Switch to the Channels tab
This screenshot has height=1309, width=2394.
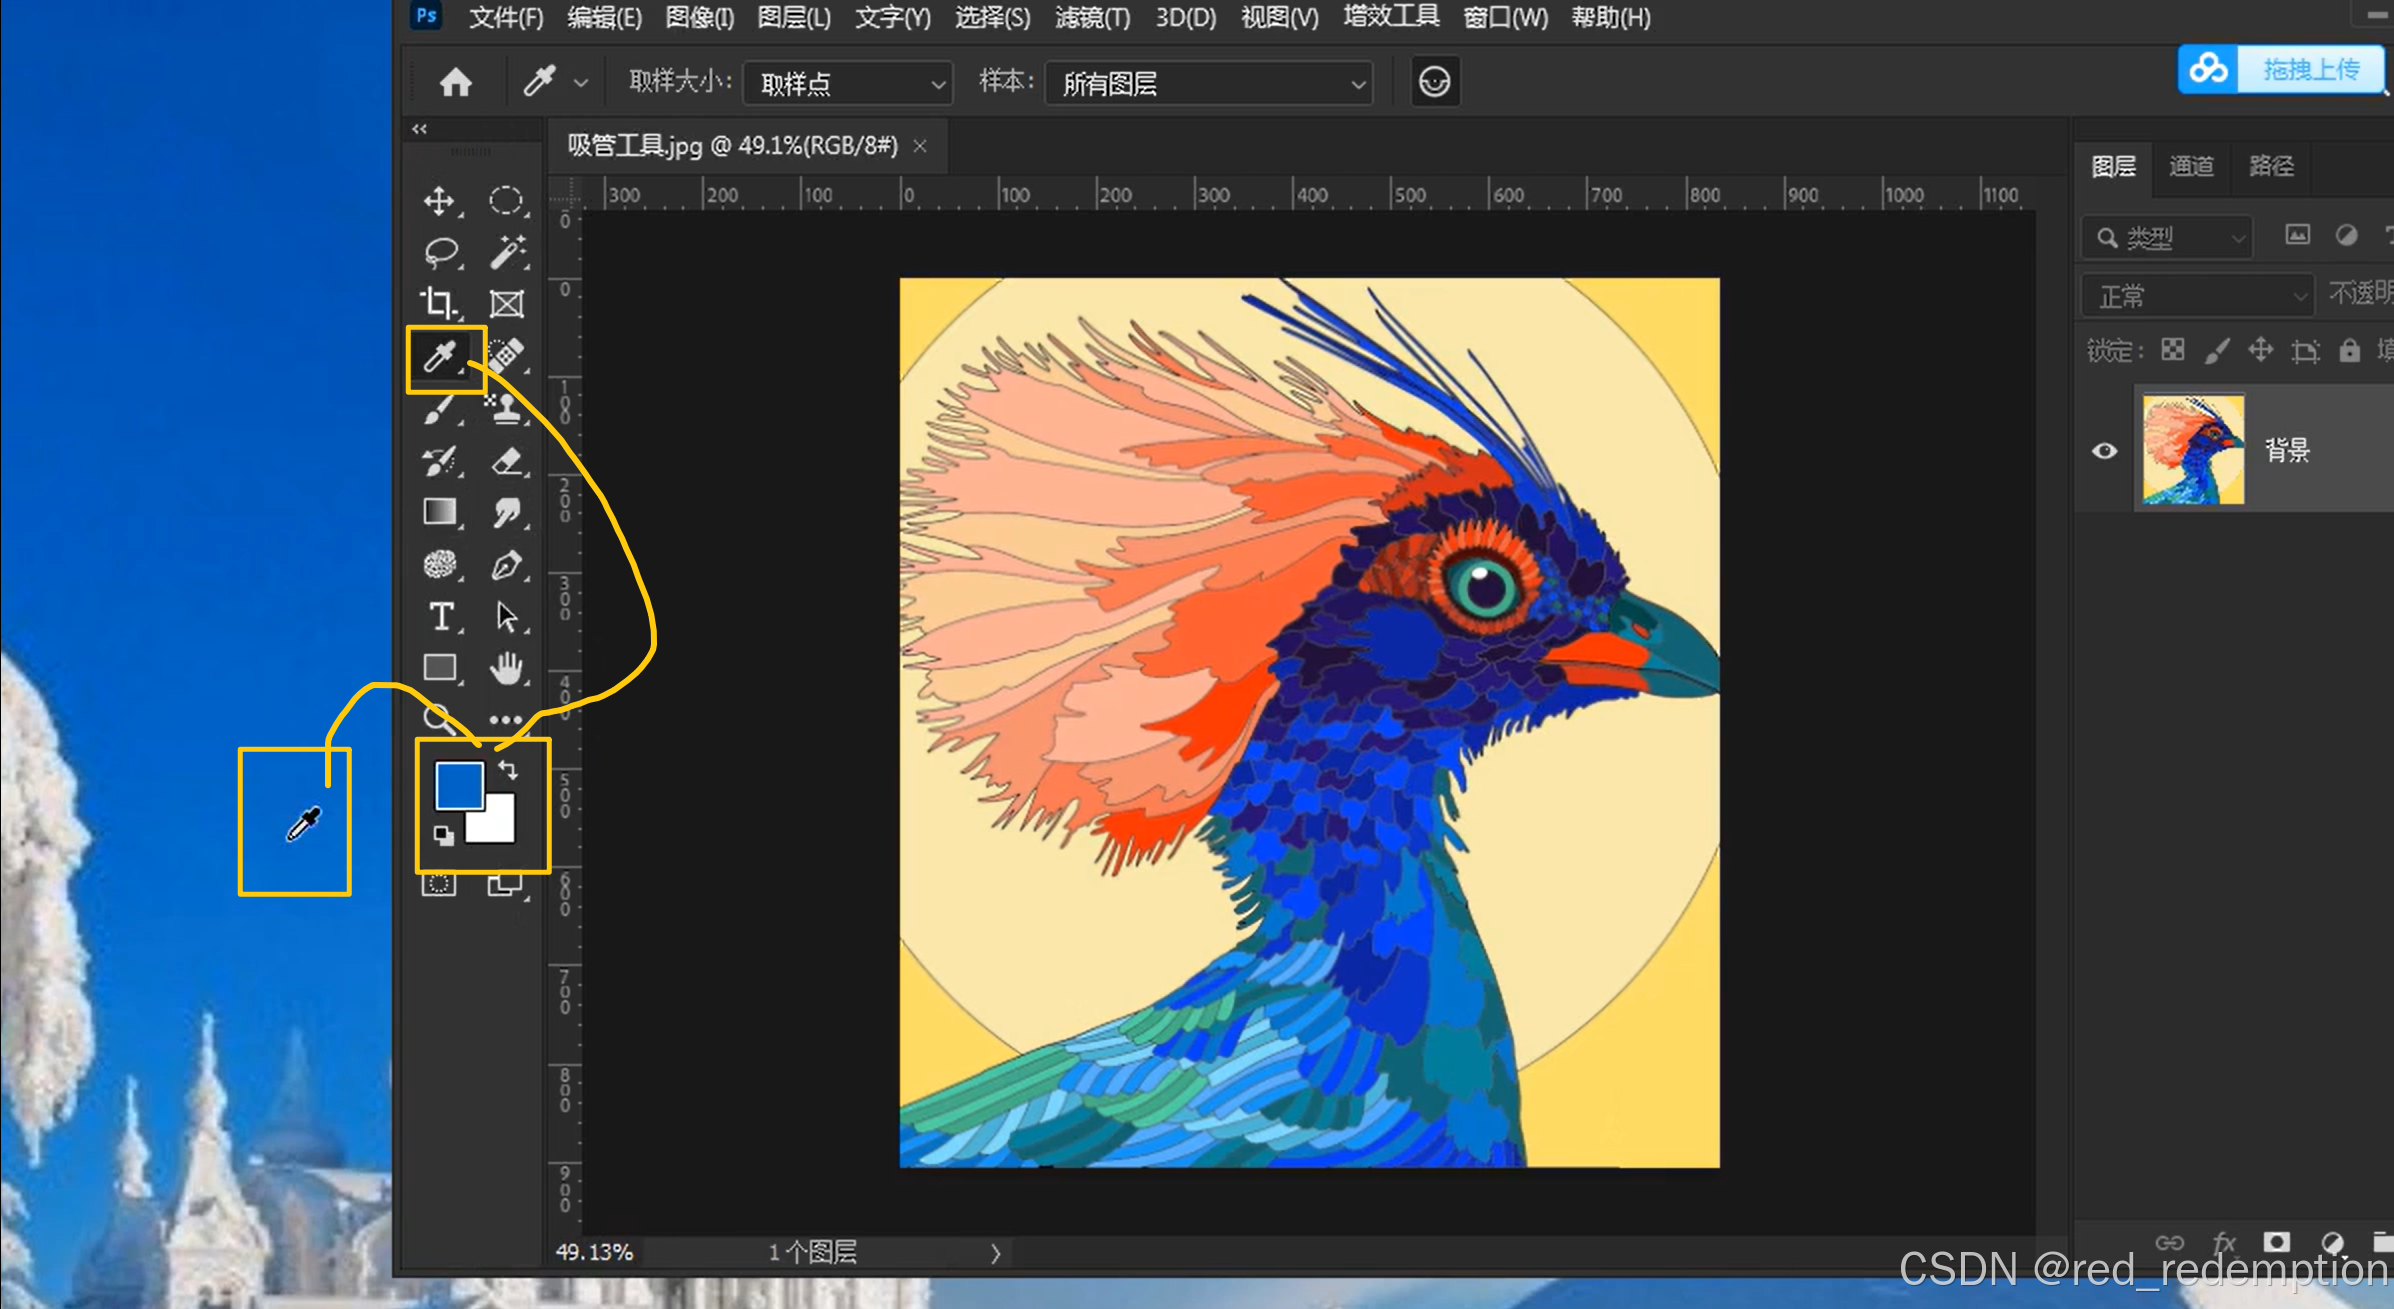tap(2191, 166)
